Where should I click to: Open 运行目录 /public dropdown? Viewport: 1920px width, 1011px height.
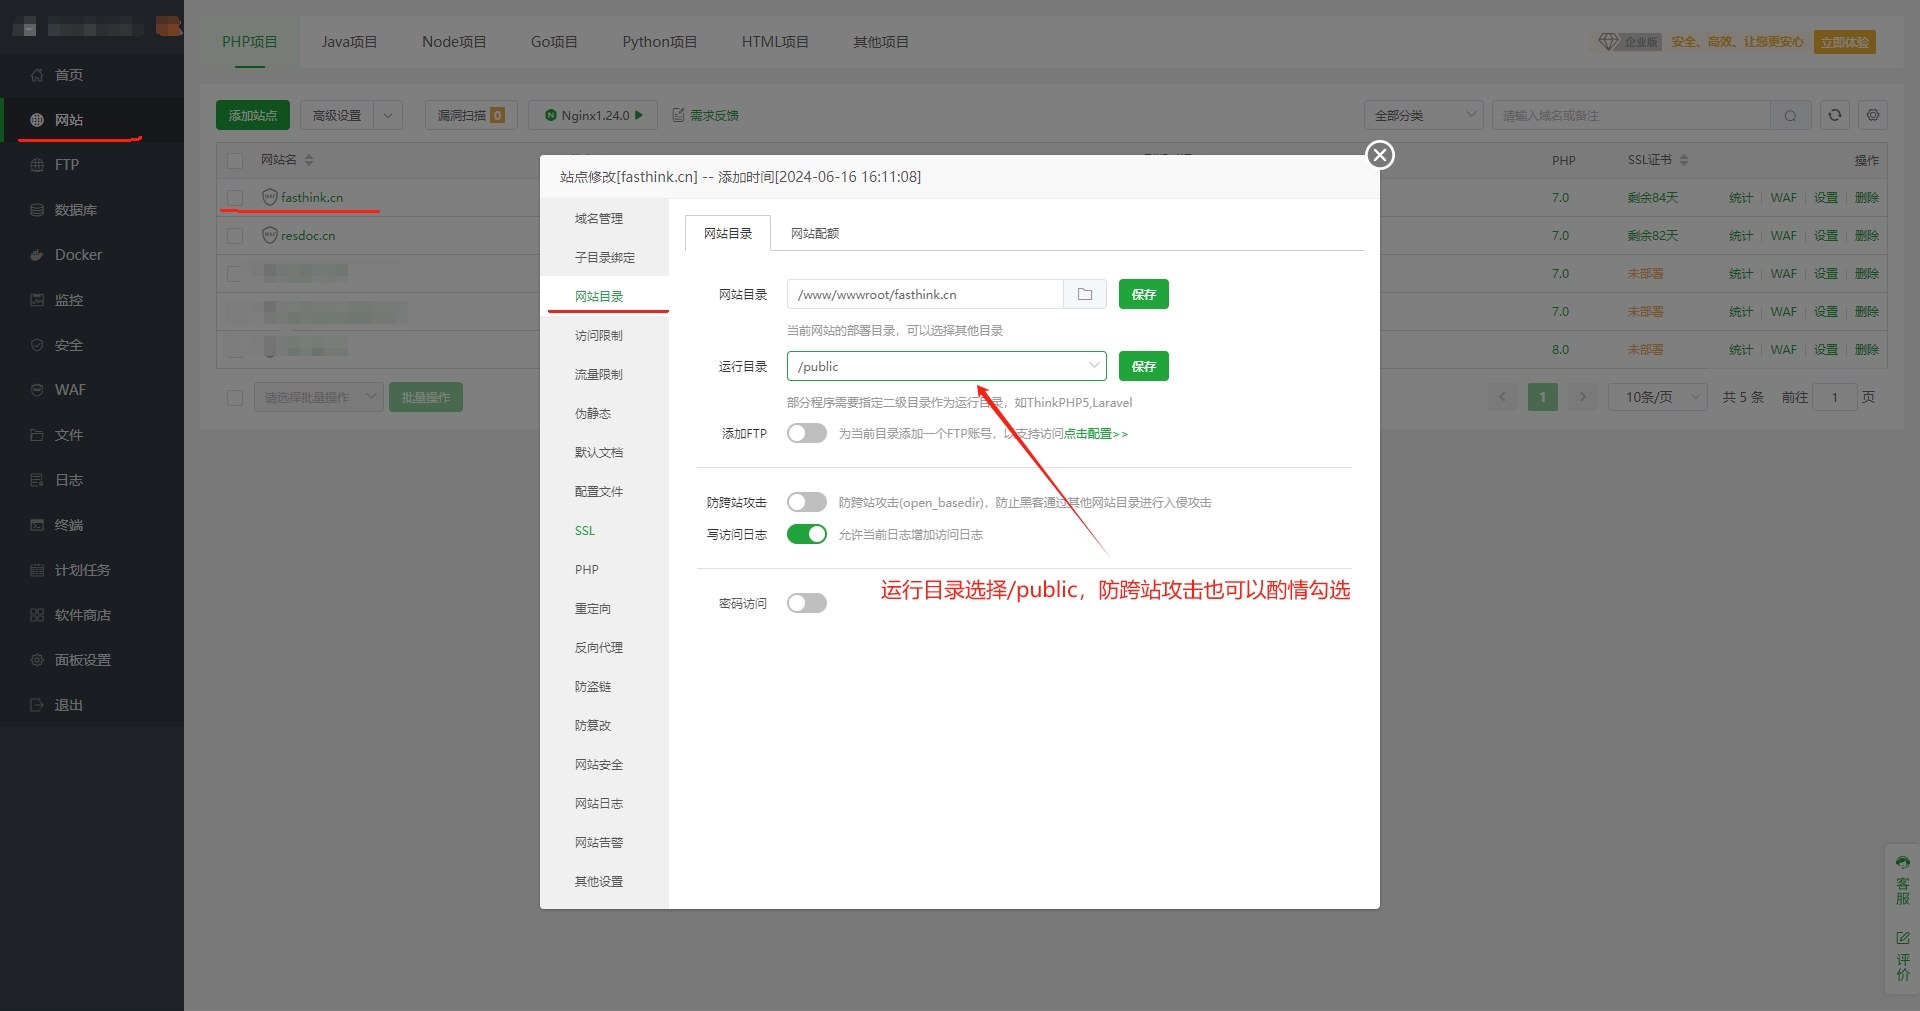946,366
